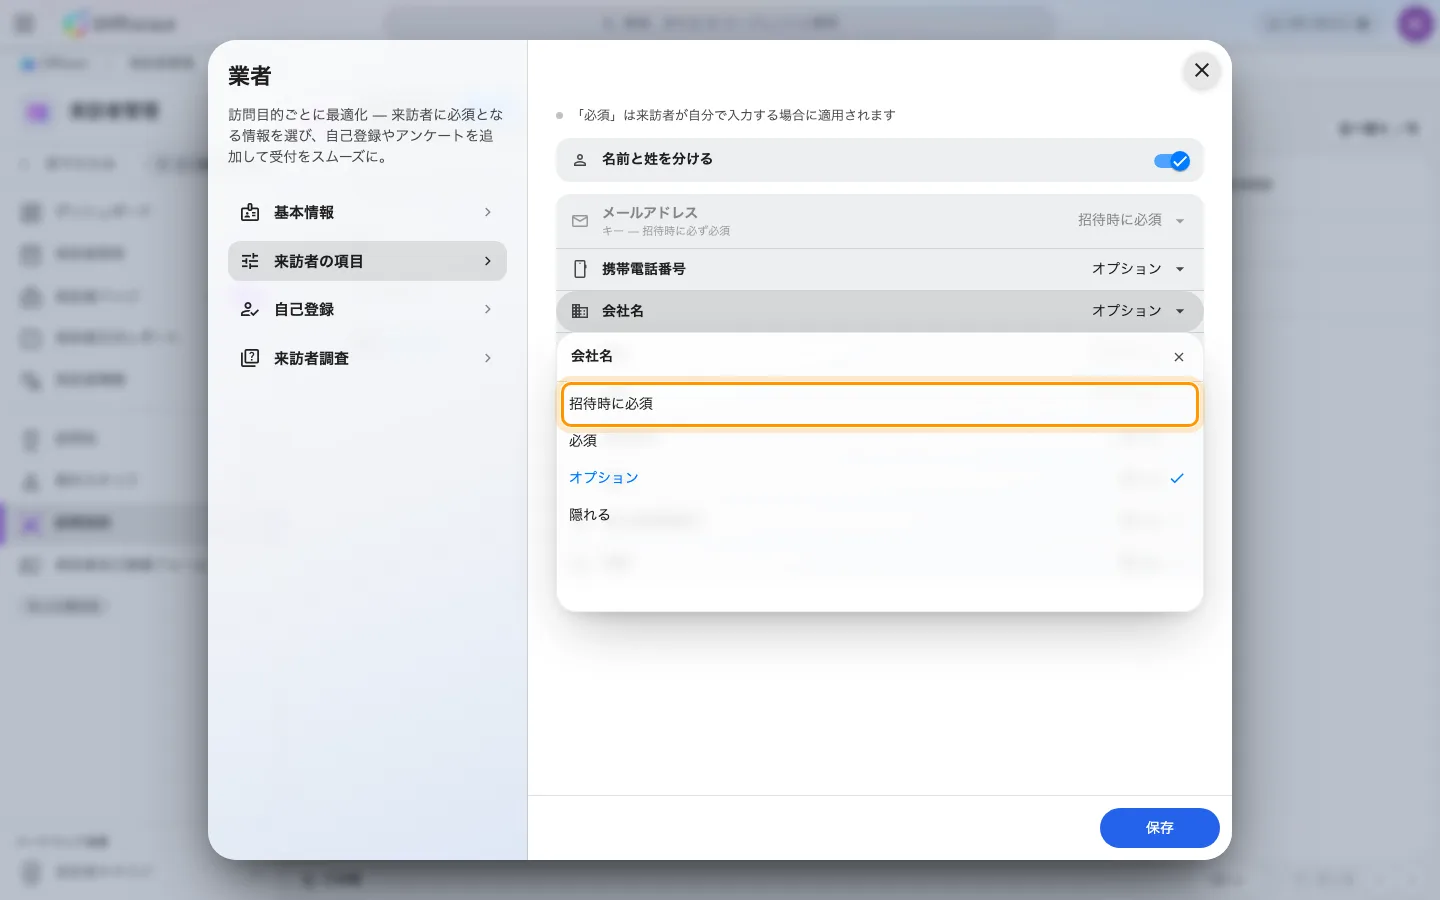The image size is (1440, 900).
Task: Close the 会社名 options popup
Action: coord(1179,357)
